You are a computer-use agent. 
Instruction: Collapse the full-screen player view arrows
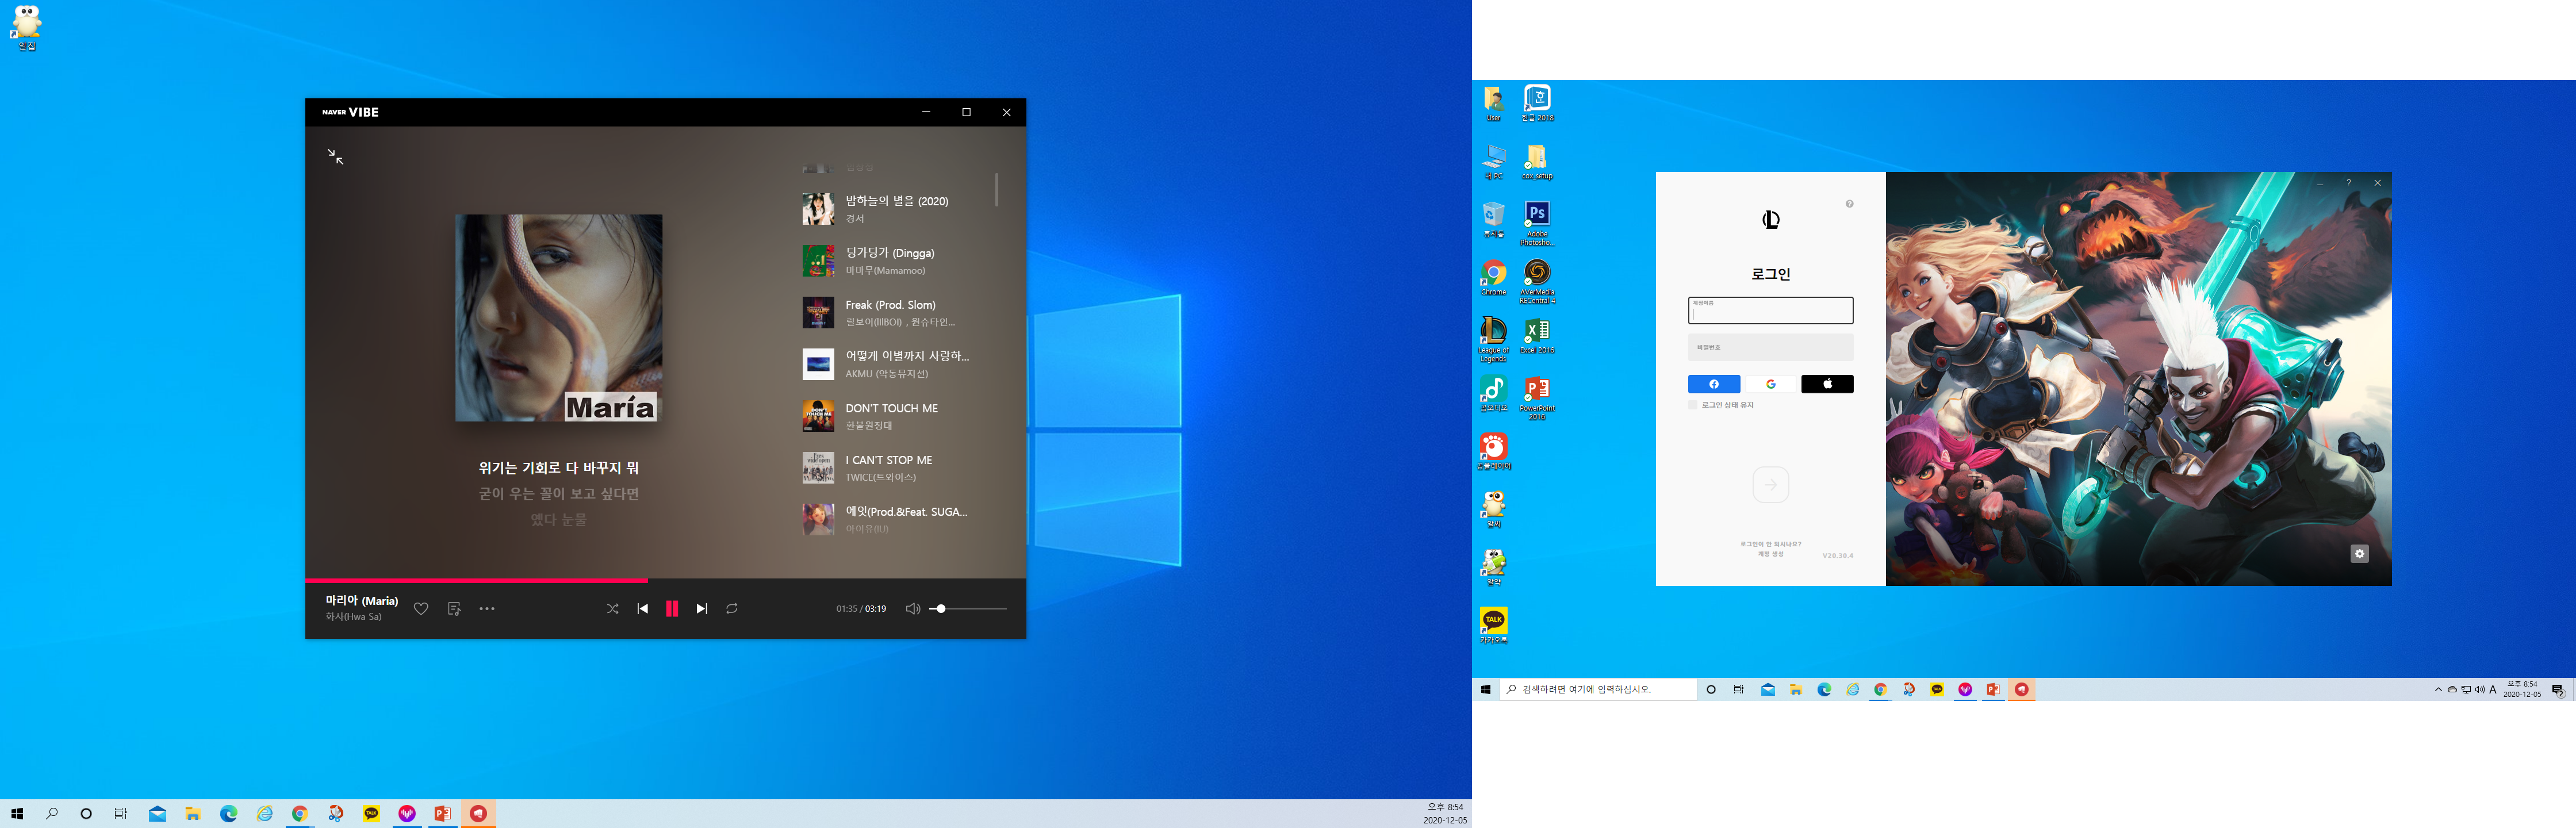[336, 157]
